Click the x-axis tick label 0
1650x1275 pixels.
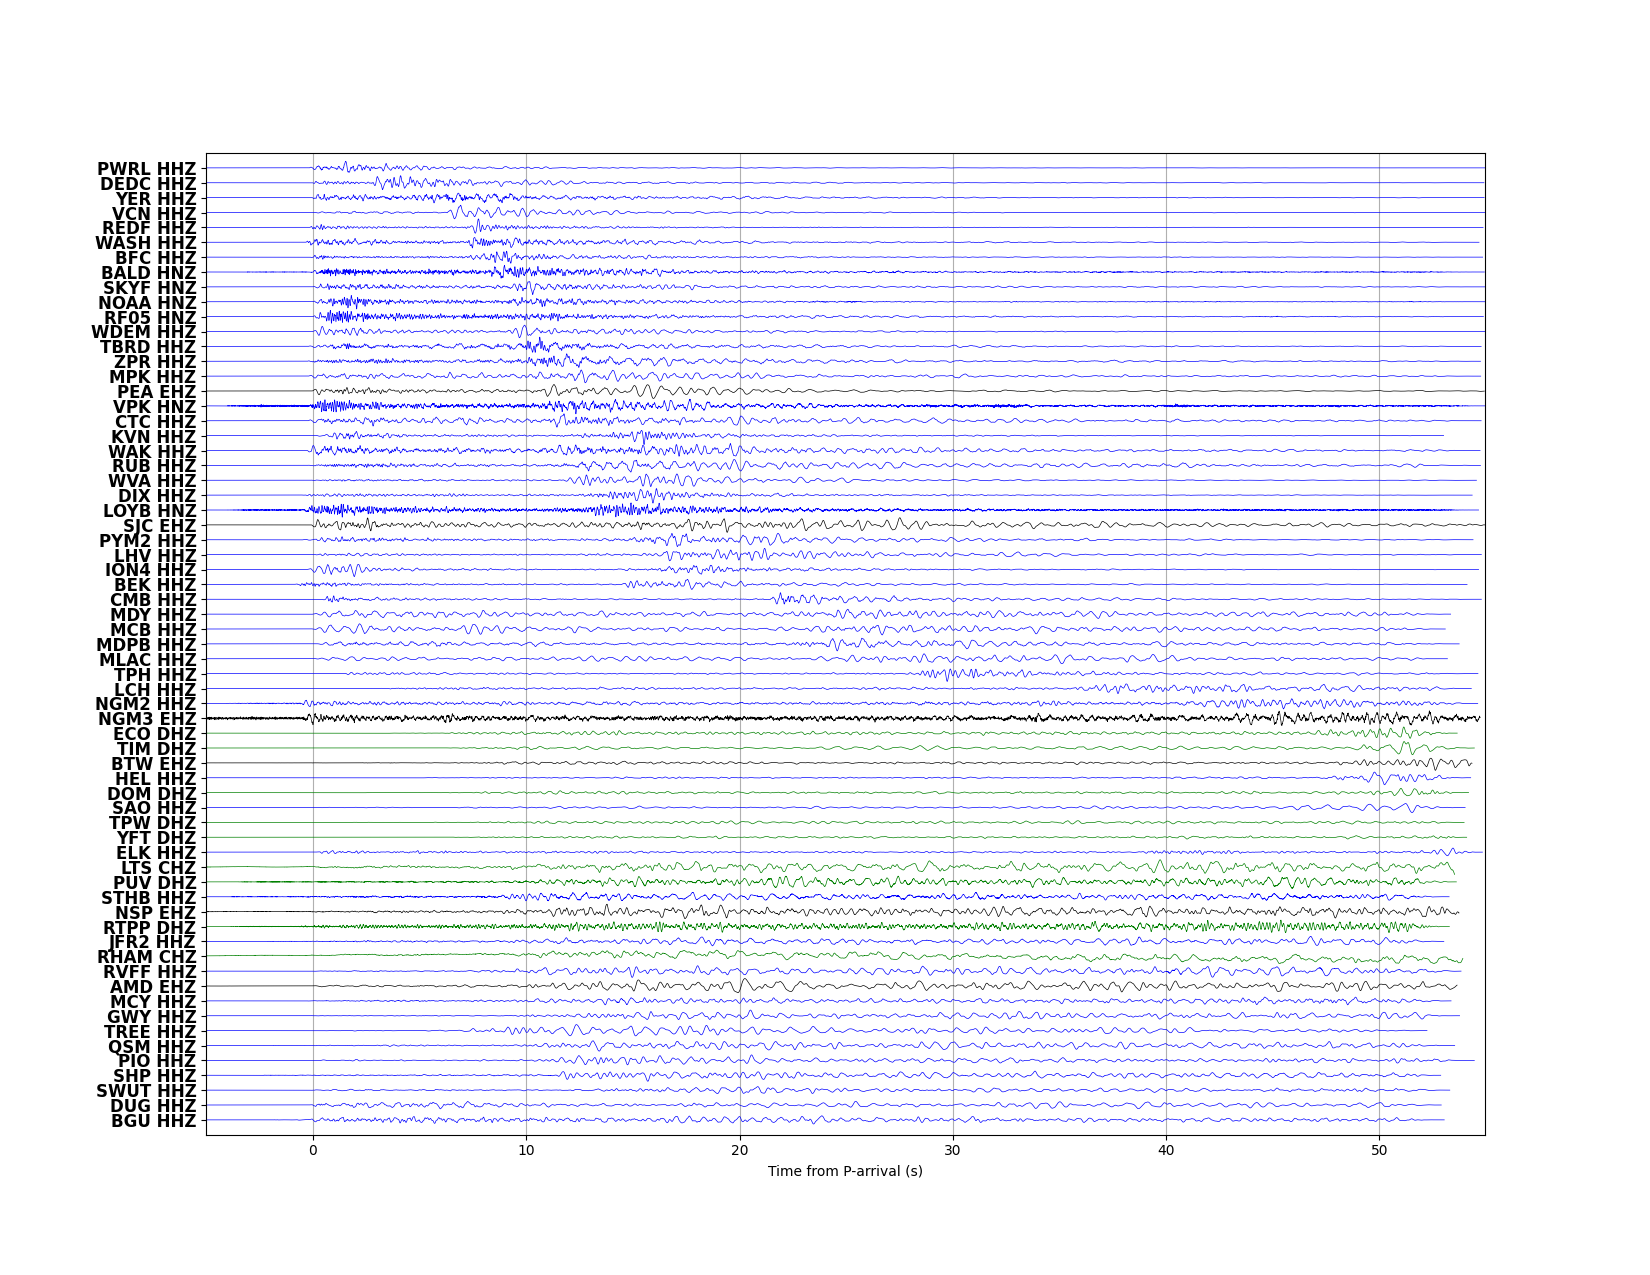click(313, 1151)
